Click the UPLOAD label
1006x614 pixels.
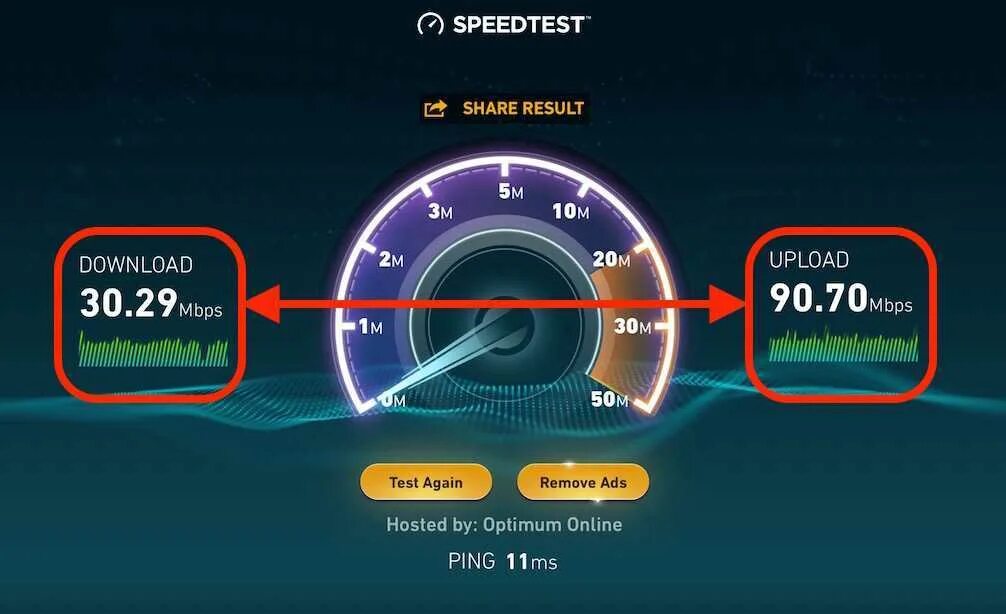pos(809,260)
